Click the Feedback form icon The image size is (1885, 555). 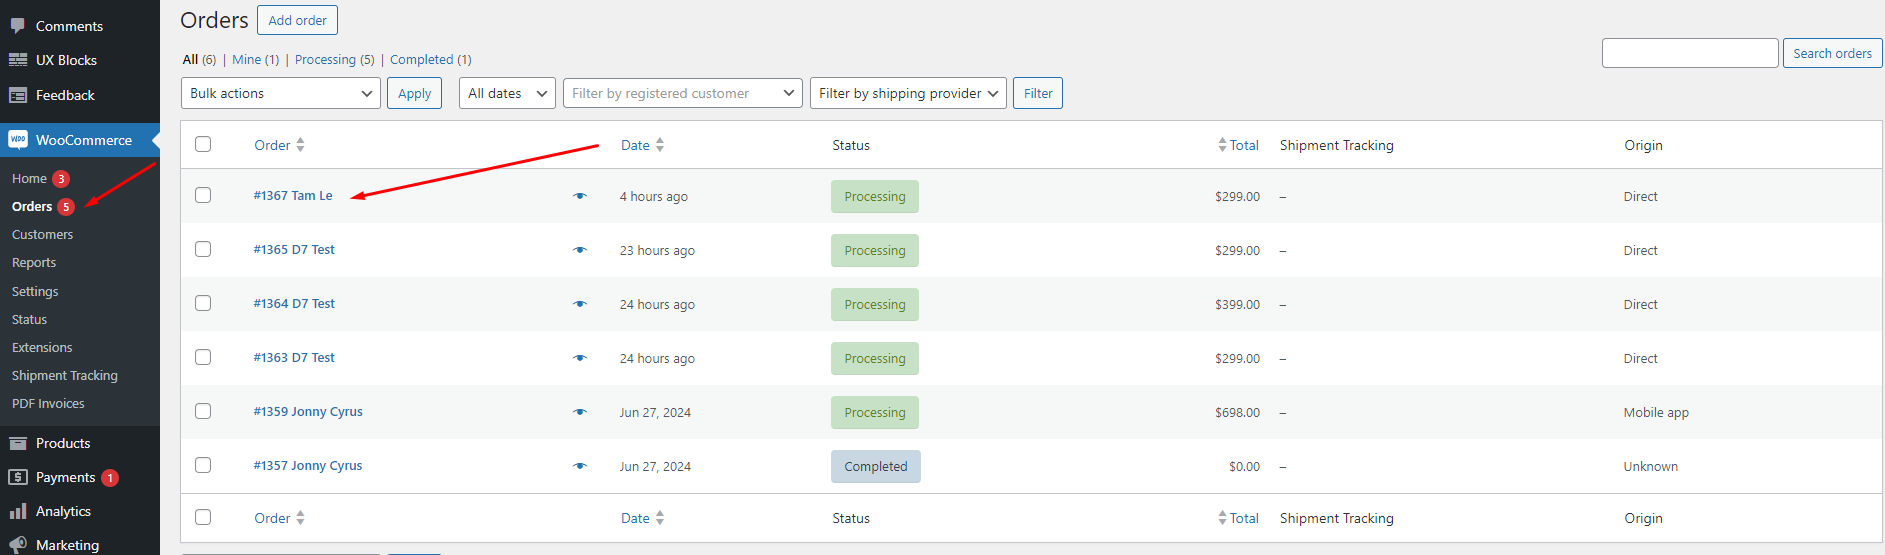point(18,95)
